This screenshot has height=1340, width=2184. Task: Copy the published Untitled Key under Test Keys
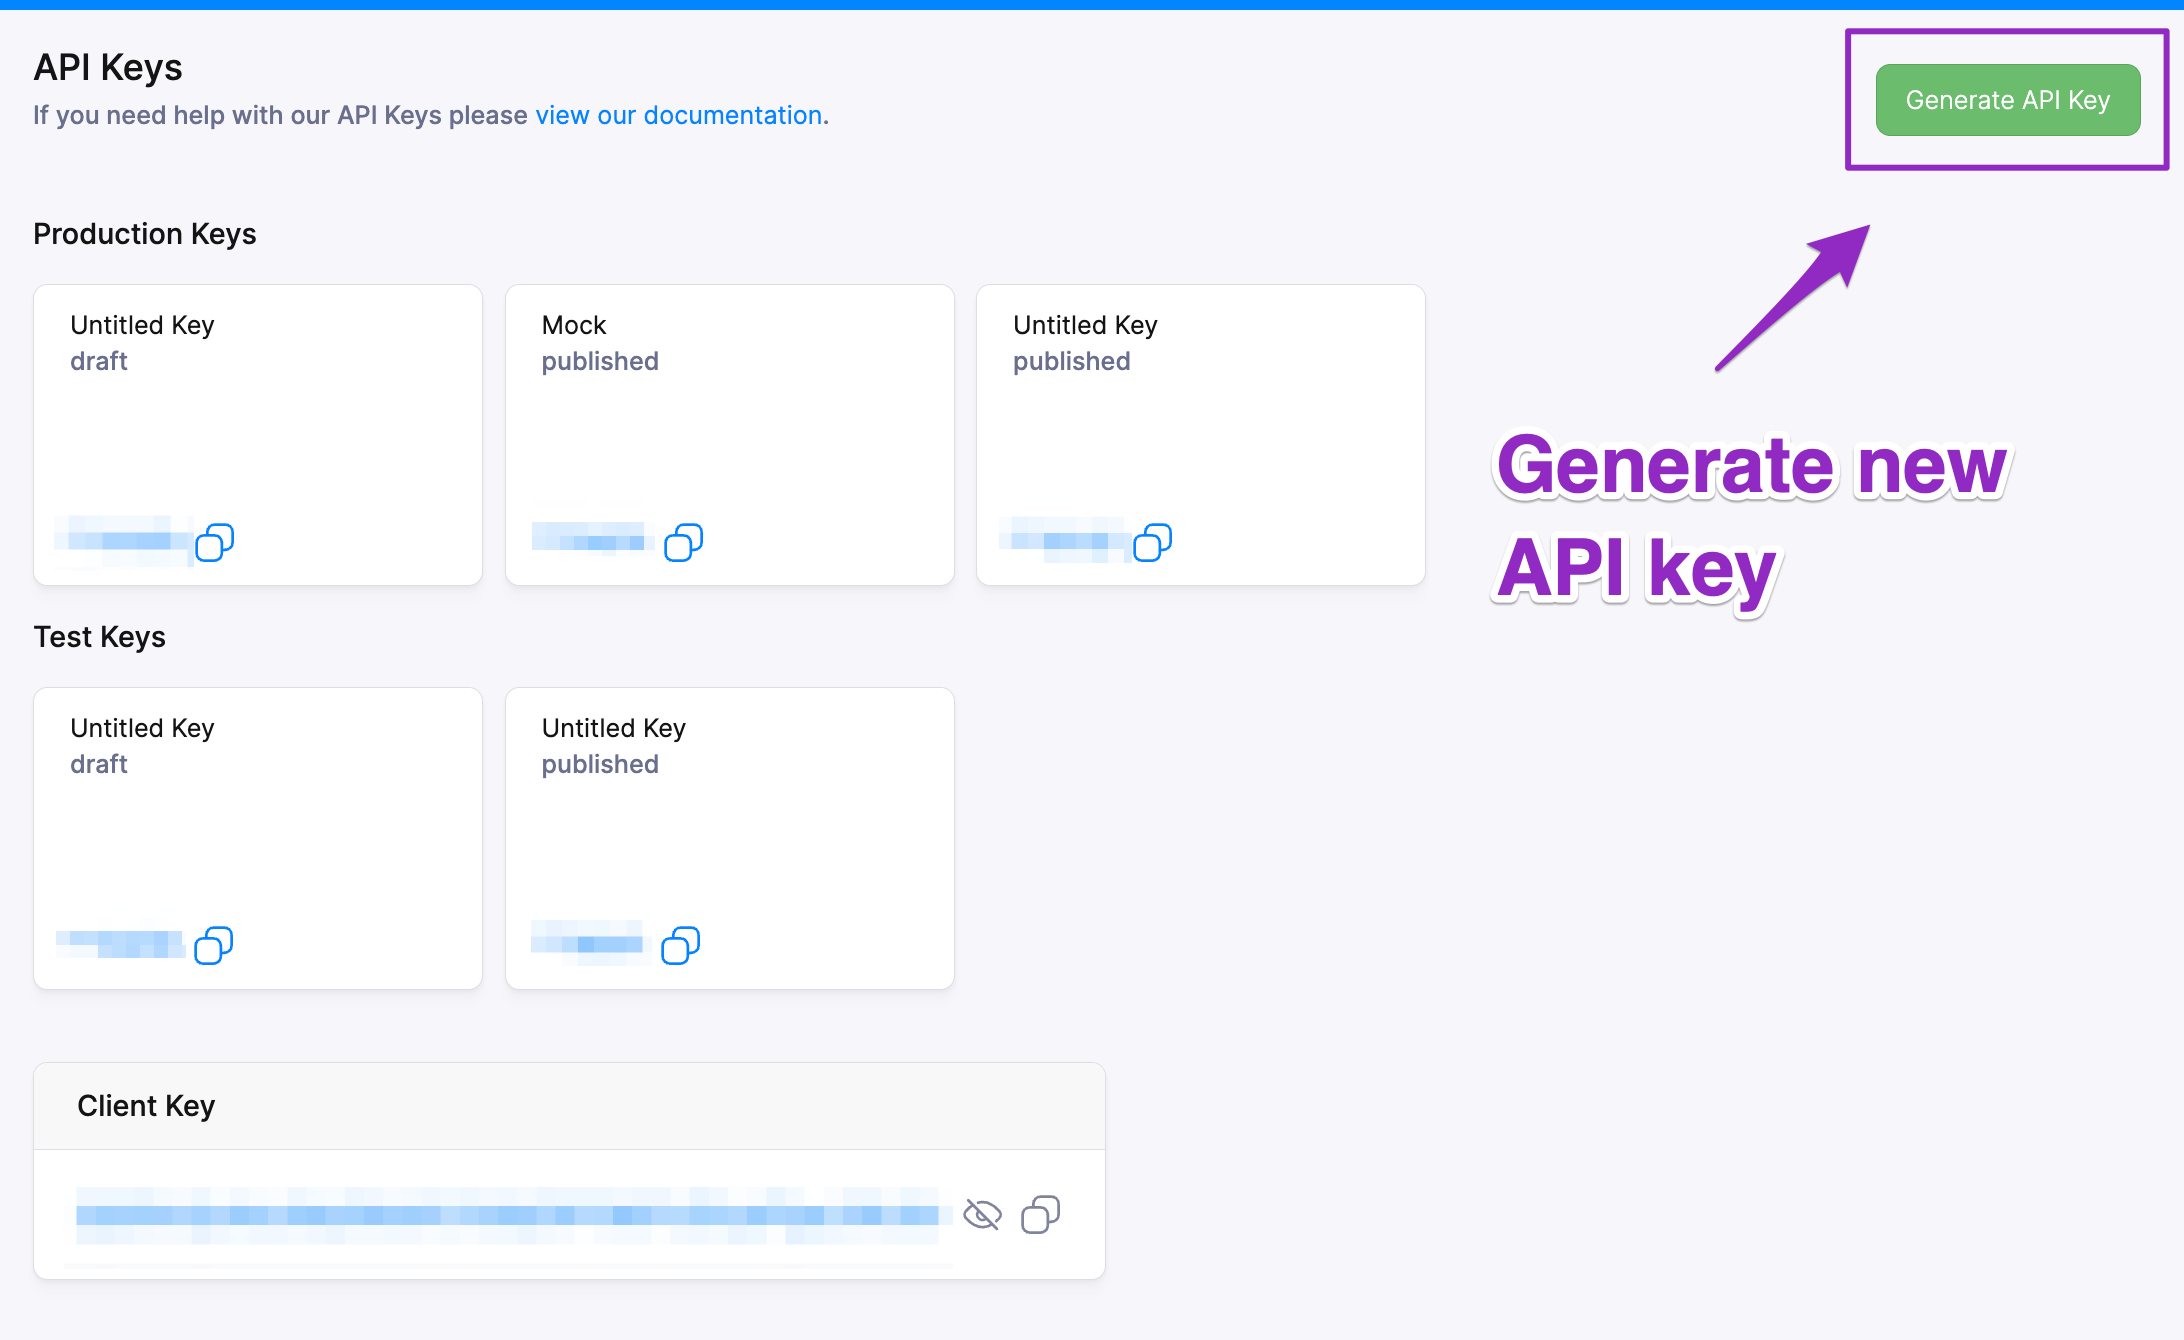coord(681,945)
